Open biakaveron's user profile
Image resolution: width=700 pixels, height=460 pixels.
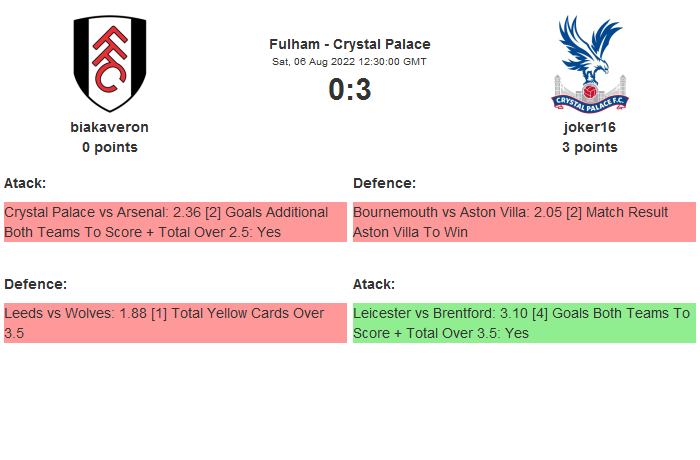(x=110, y=127)
